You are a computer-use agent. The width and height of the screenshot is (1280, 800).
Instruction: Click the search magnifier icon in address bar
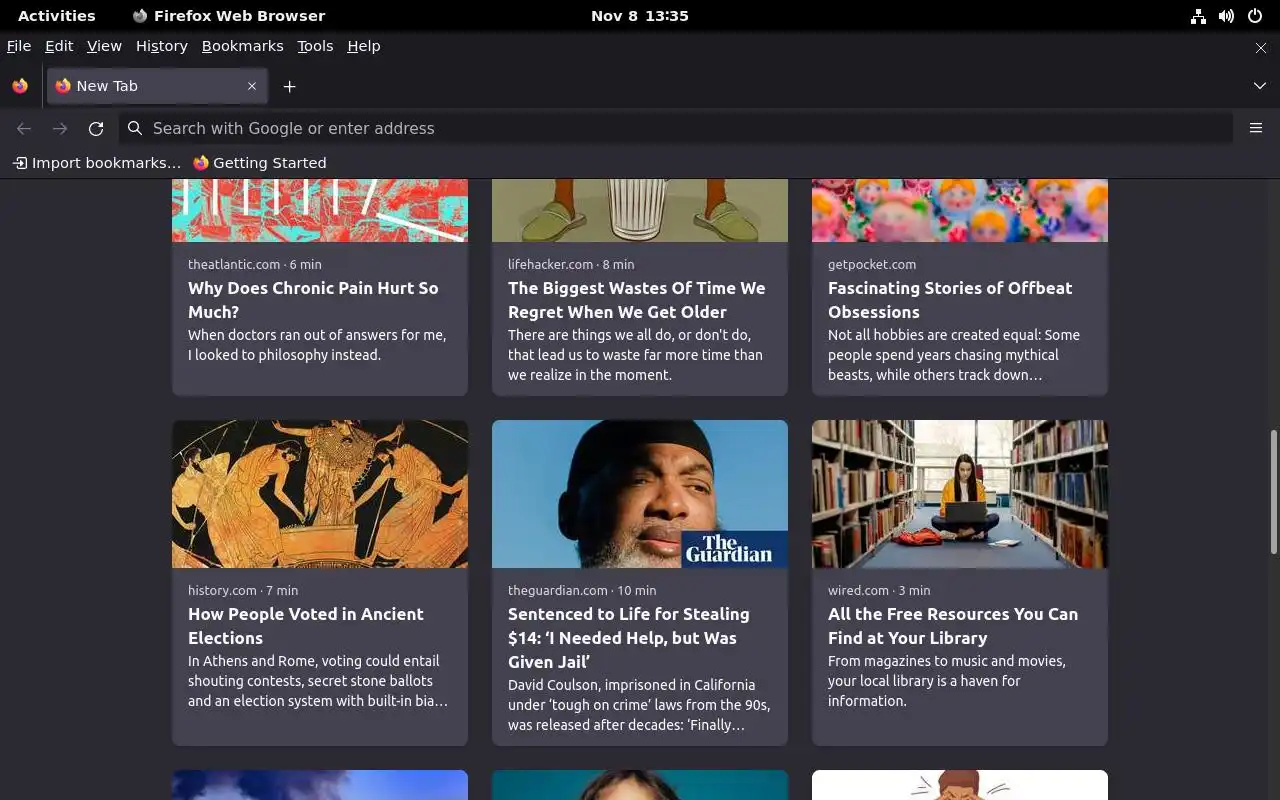(x=135, y=128)
